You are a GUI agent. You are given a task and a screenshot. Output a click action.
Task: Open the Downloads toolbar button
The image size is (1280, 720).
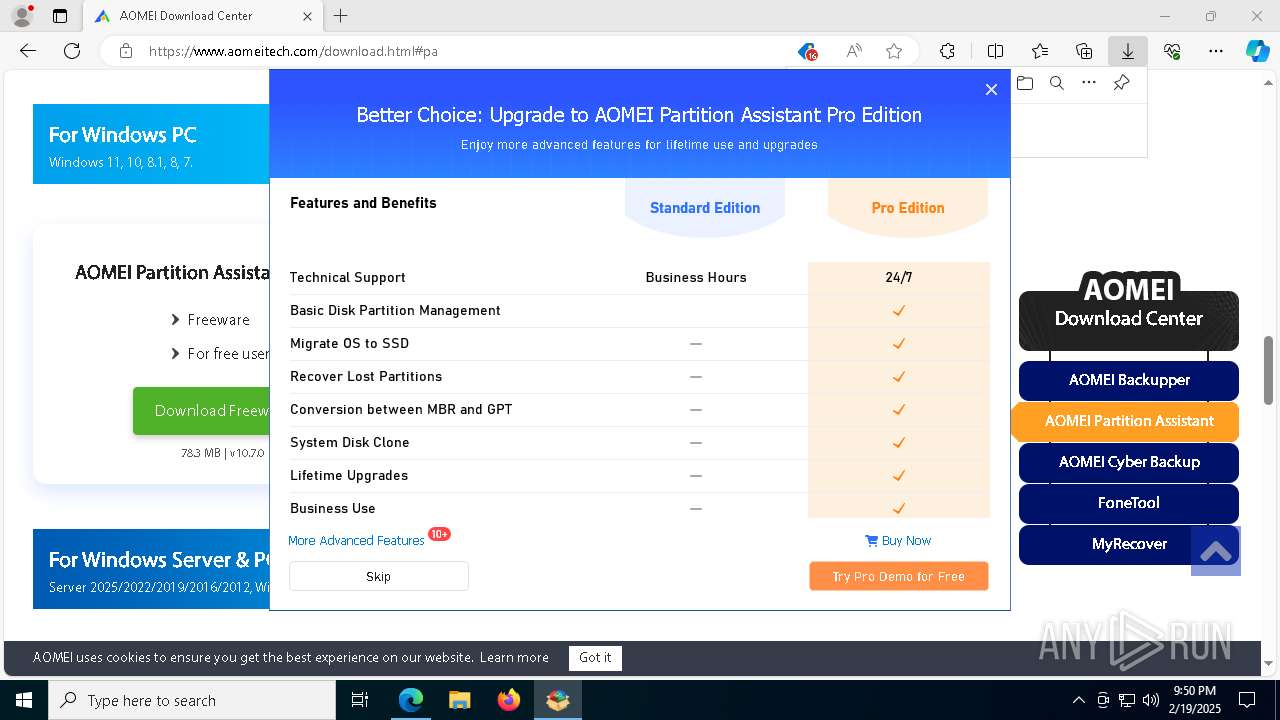coord(1128,51)
